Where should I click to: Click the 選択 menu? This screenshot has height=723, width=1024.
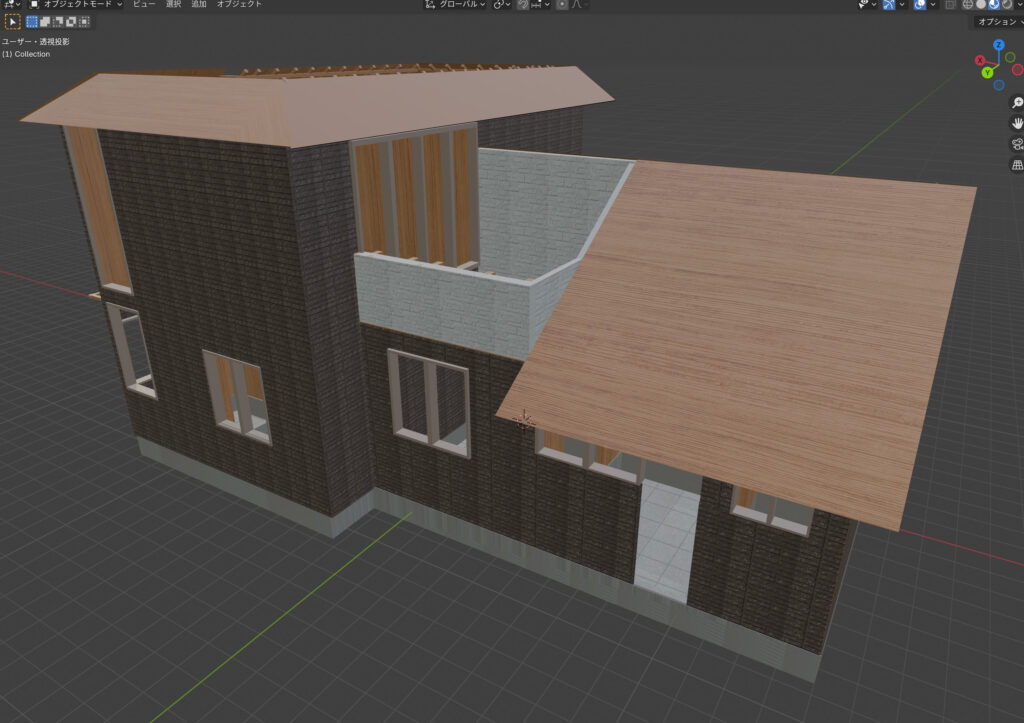click(x=173, y=4)
